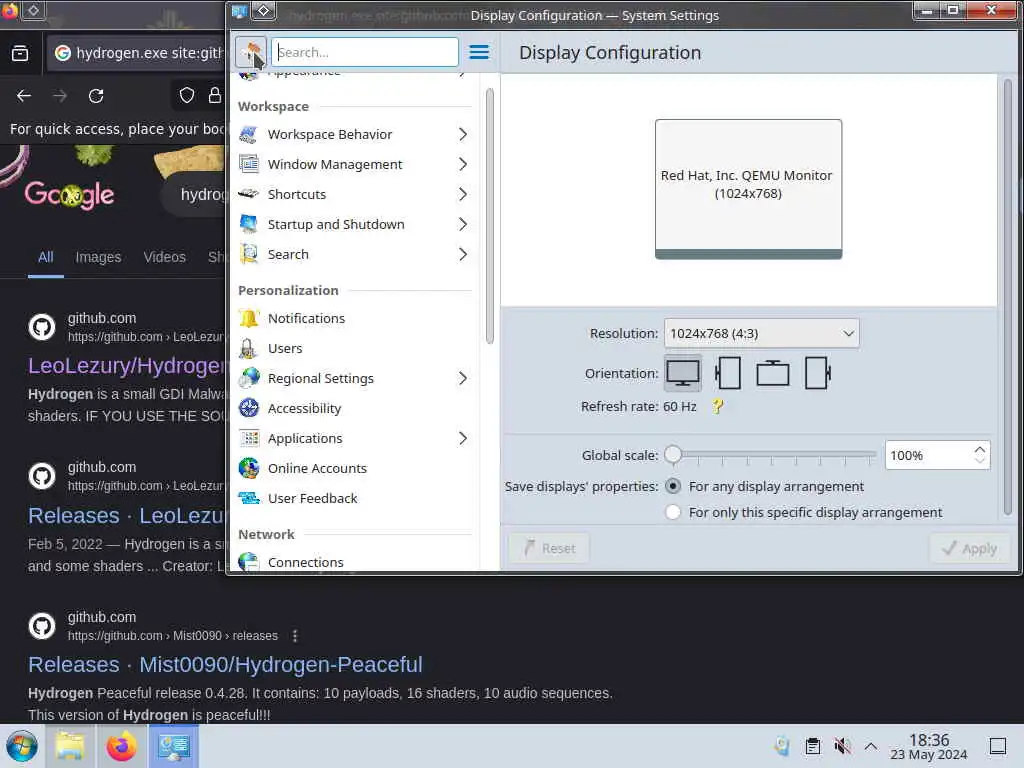This screenshot has height=768, width=1024.
Task: Select rotate right portrait orientation
Action: 818,374
